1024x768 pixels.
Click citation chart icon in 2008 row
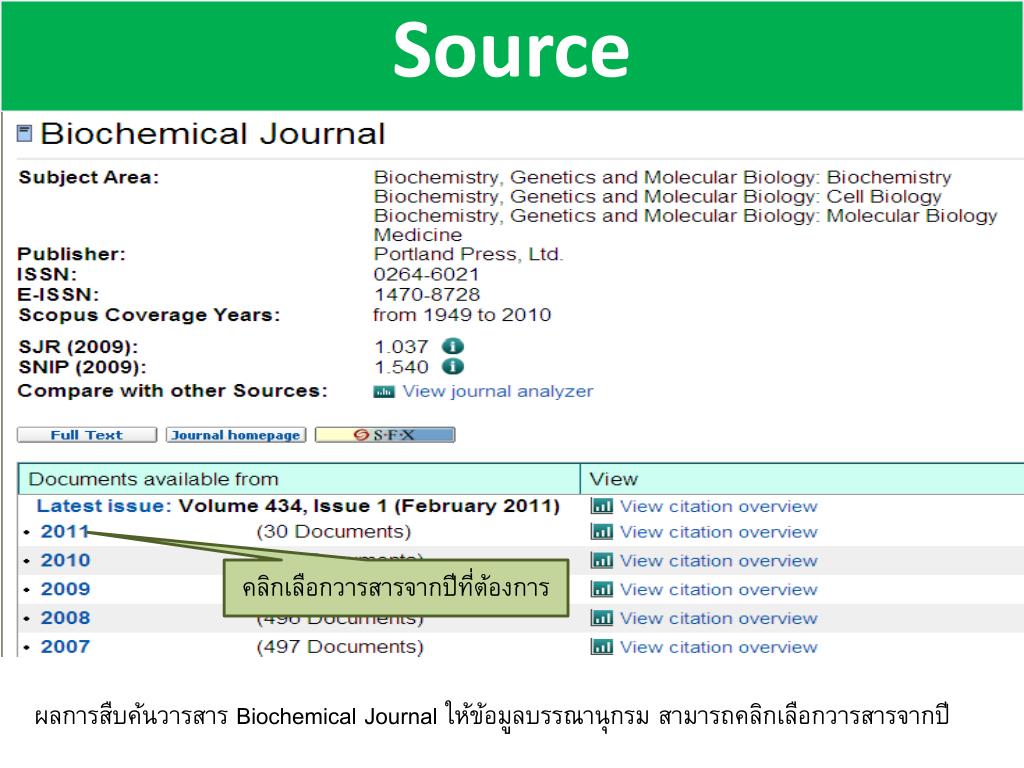601,618
